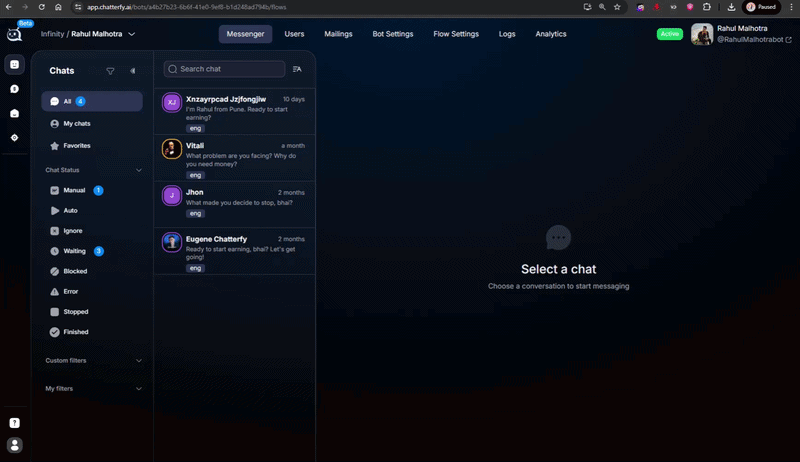Toggle the Active bot status badge
This screenshot has height=462, width=800.
point(669,34)
